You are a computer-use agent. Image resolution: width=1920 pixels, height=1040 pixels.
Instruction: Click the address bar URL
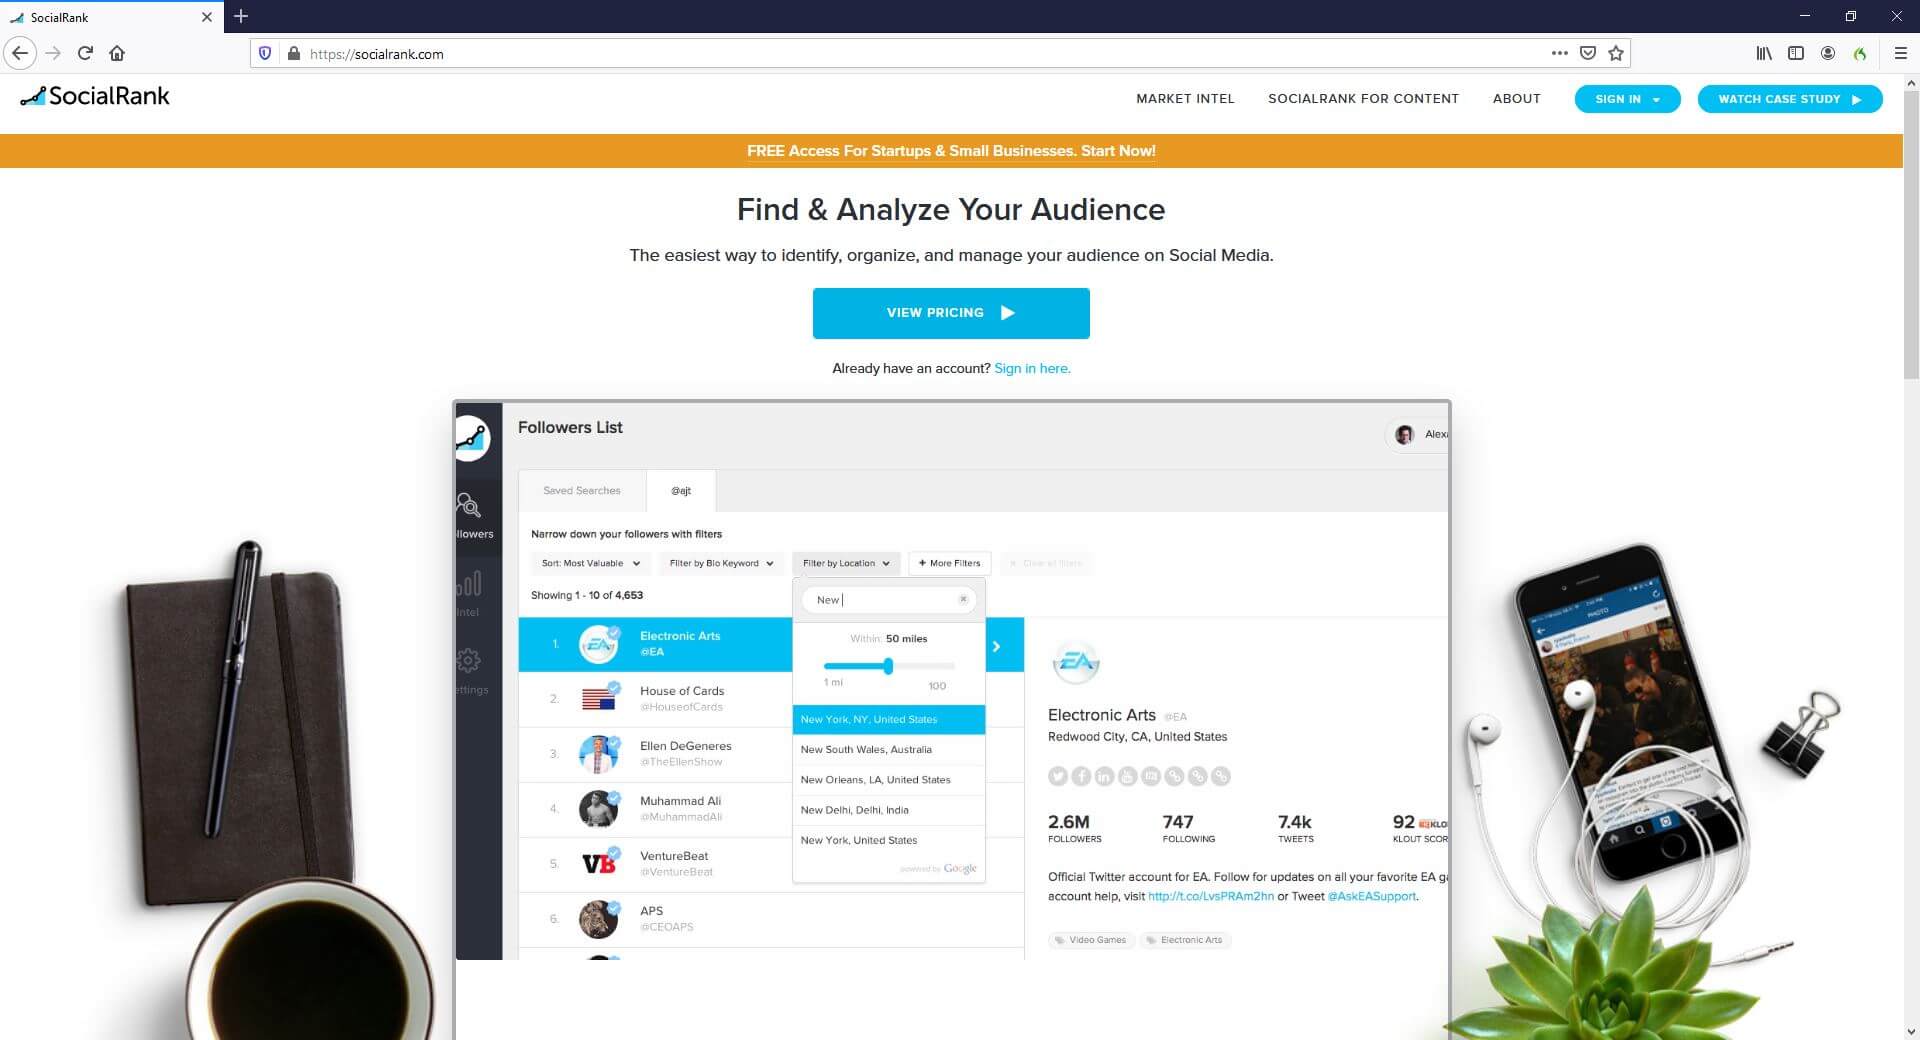pyautogui.click(x=376, y=54)
